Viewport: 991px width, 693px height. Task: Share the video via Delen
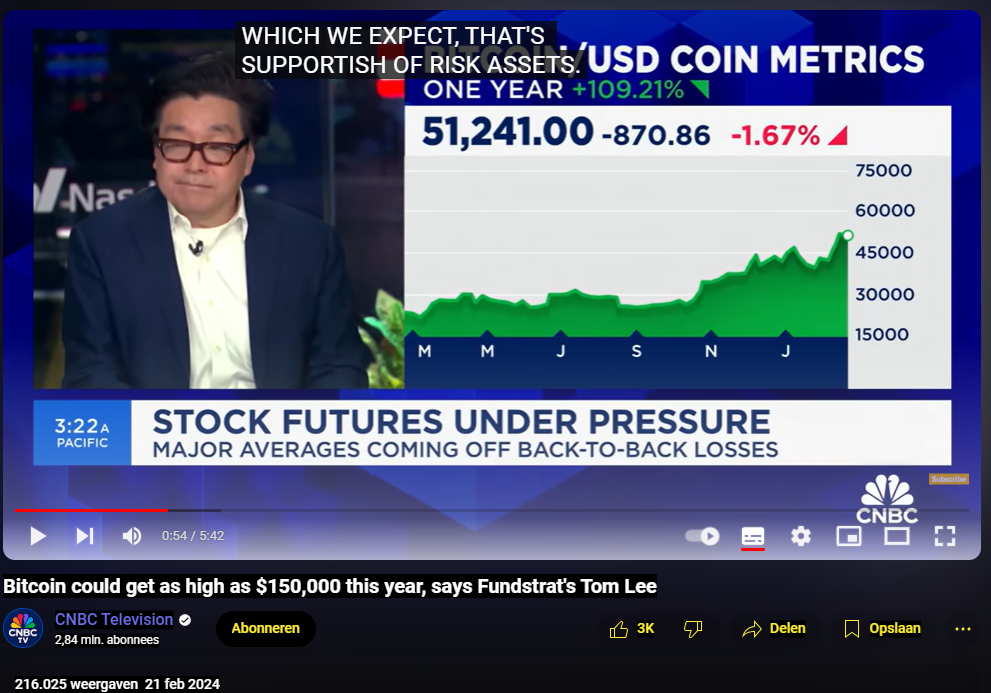774,629
